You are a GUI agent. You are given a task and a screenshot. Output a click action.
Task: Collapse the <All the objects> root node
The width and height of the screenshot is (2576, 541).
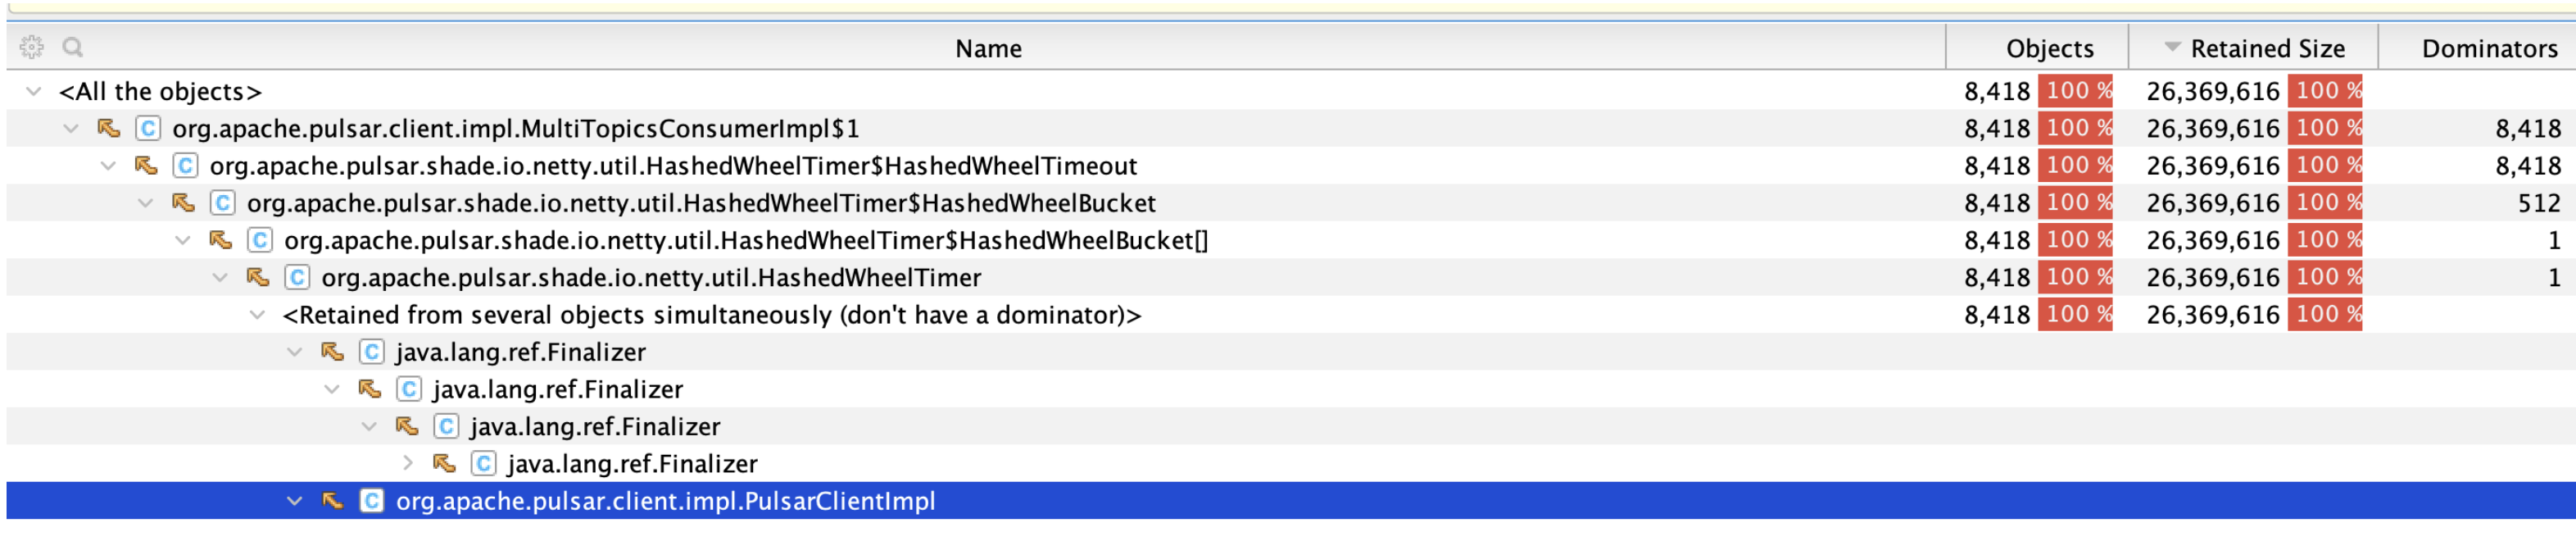(34, 91)
